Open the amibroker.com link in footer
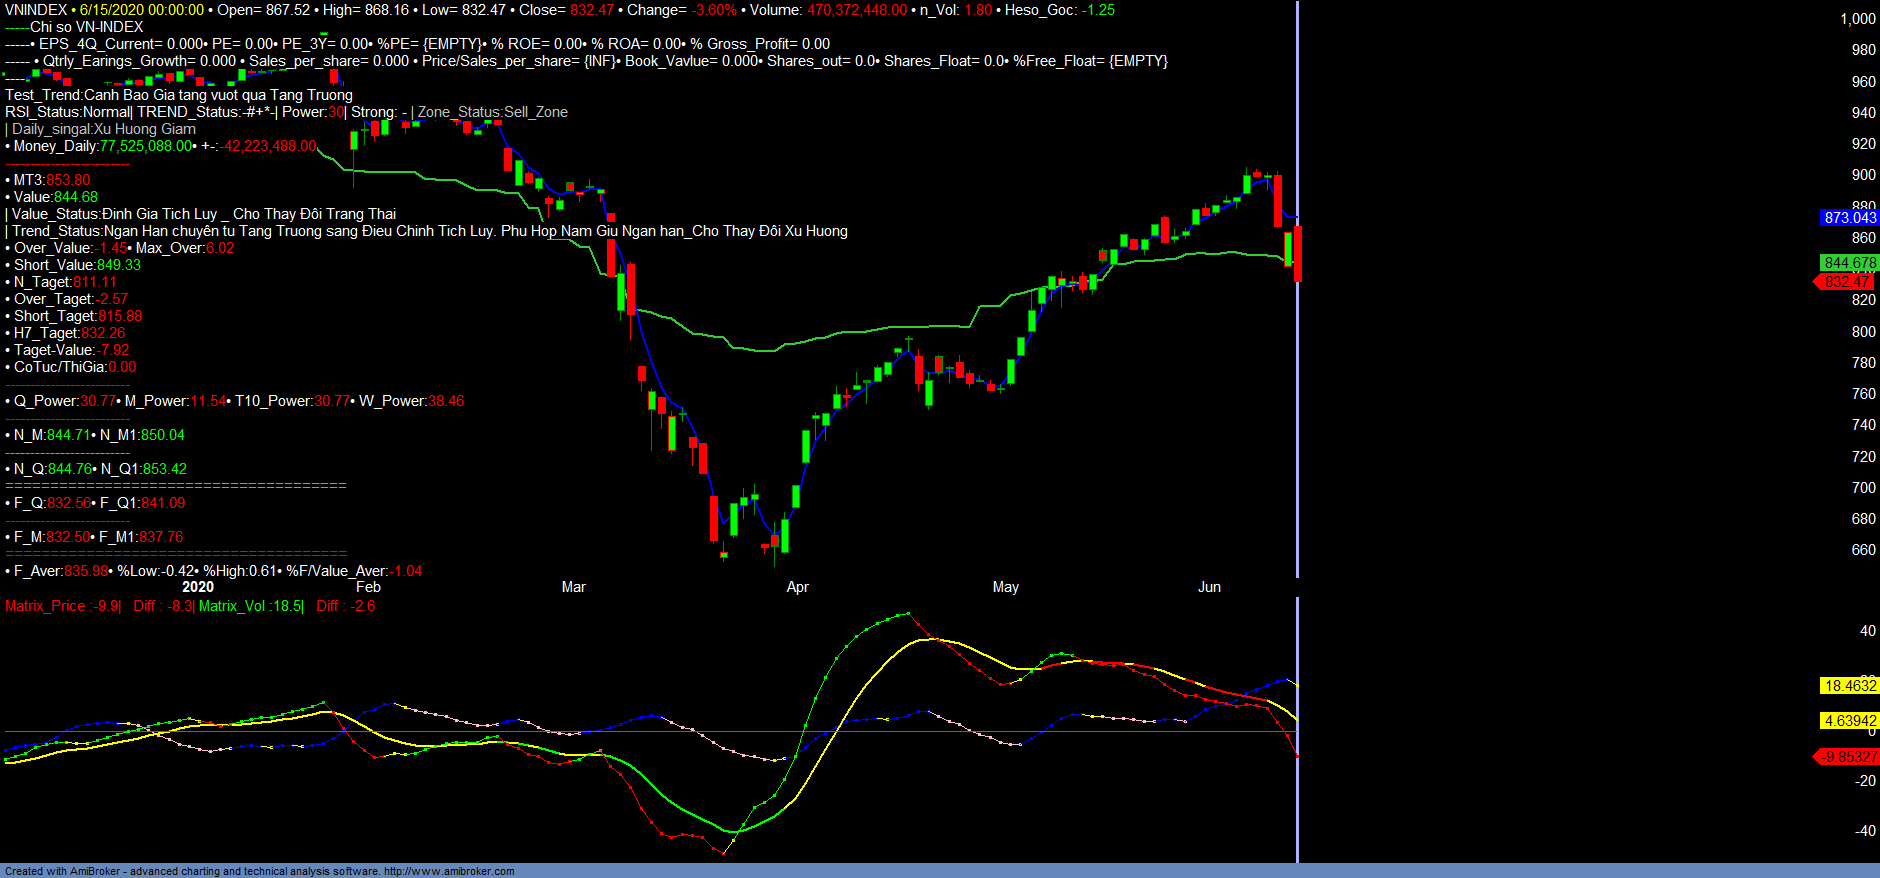The height and width of the screenshot is (878, 1880). pyautogui.click(x=448, y=871)
